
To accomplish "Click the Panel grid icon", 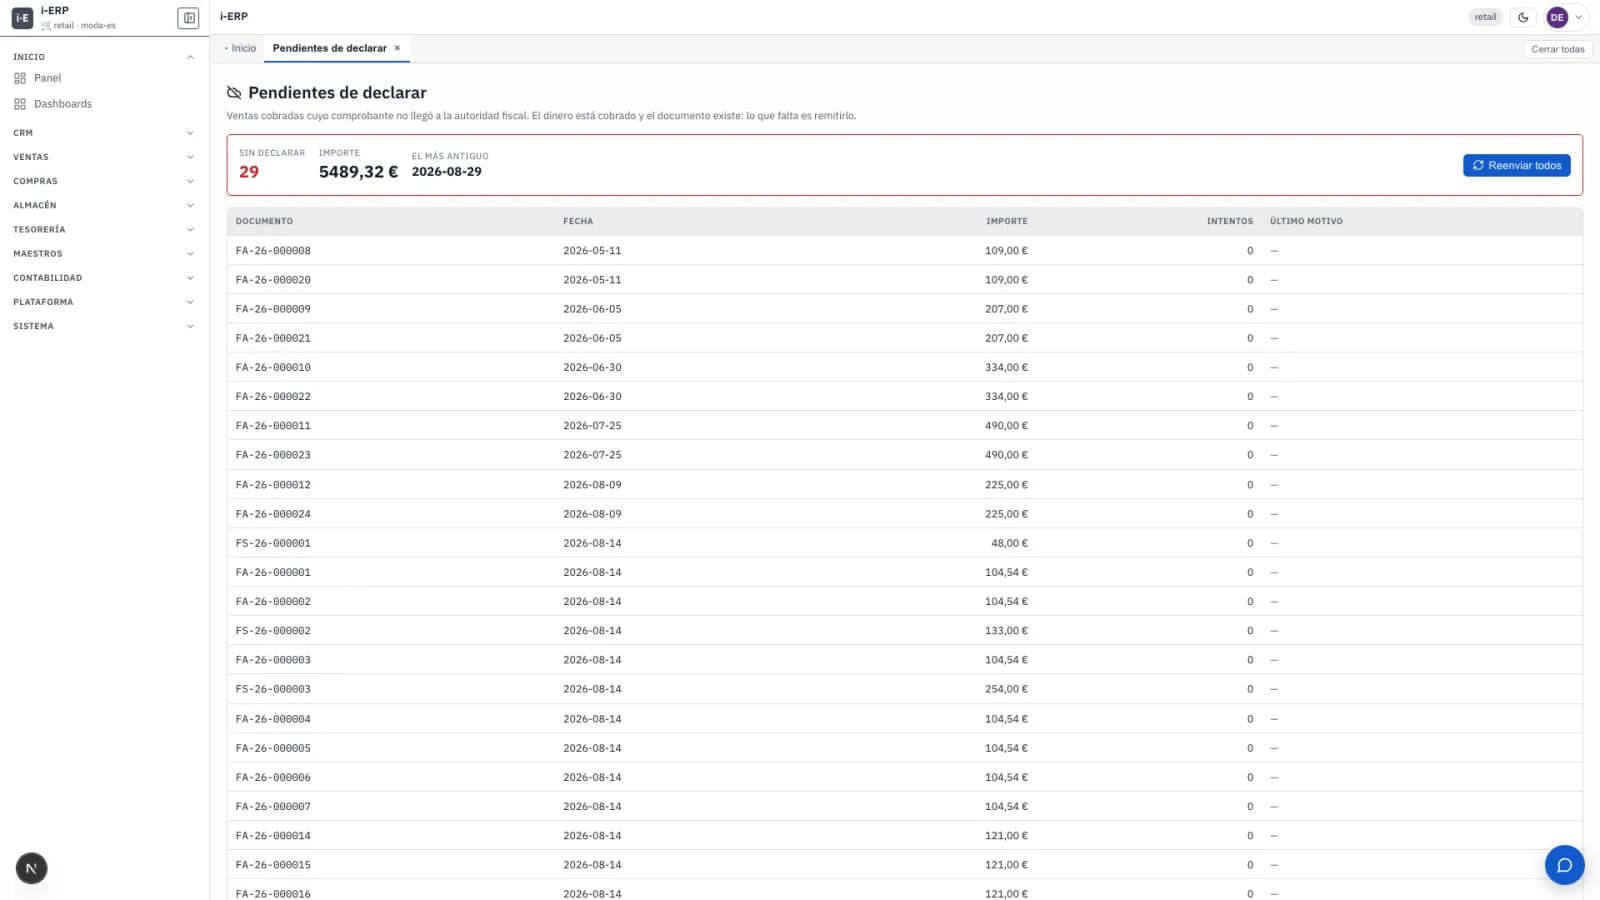I will 20,78.
